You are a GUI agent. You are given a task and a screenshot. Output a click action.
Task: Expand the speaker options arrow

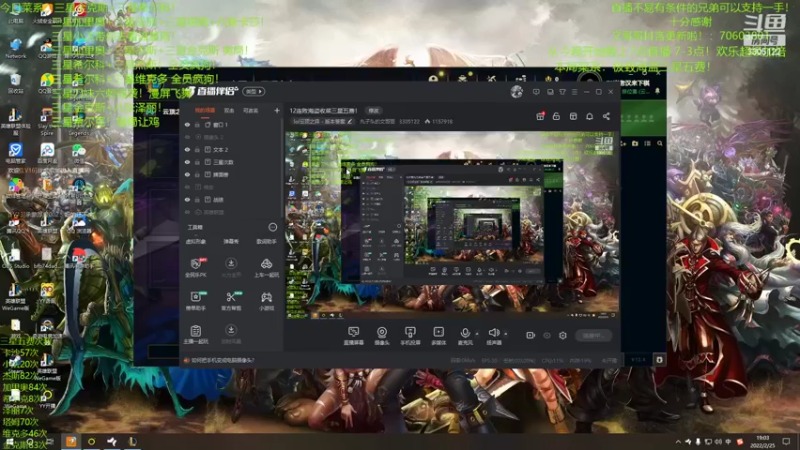point(506,334)
